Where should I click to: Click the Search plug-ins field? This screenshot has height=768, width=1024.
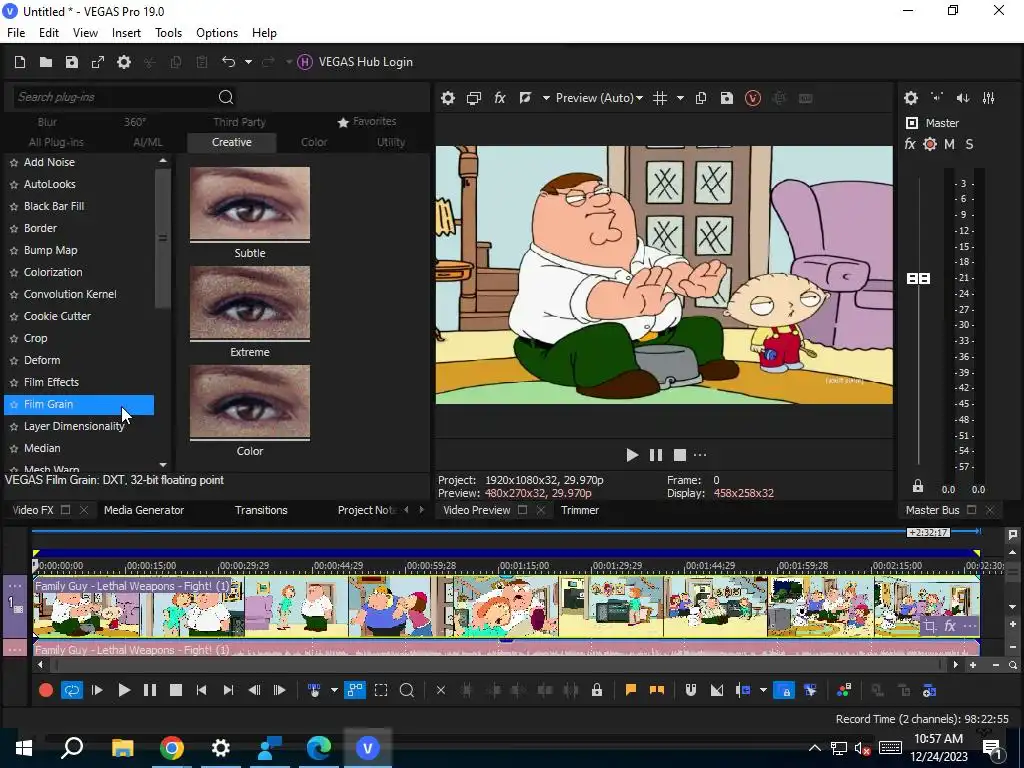pos(114,97)
